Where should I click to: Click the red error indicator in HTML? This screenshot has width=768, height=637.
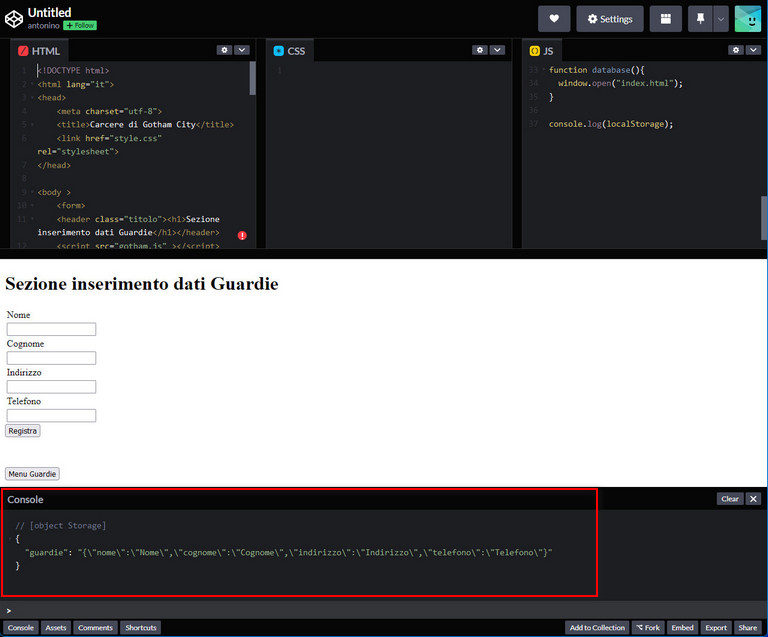pos(242,236)
